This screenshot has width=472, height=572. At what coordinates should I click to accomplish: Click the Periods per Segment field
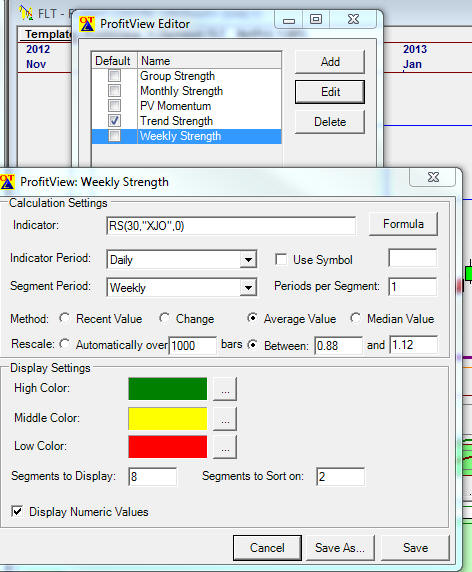[x=413, y=287]
